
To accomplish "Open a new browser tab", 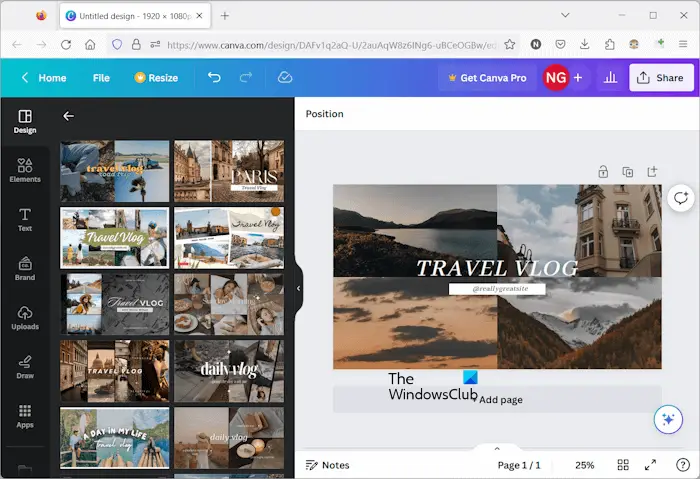I will (x=225, y=16).
